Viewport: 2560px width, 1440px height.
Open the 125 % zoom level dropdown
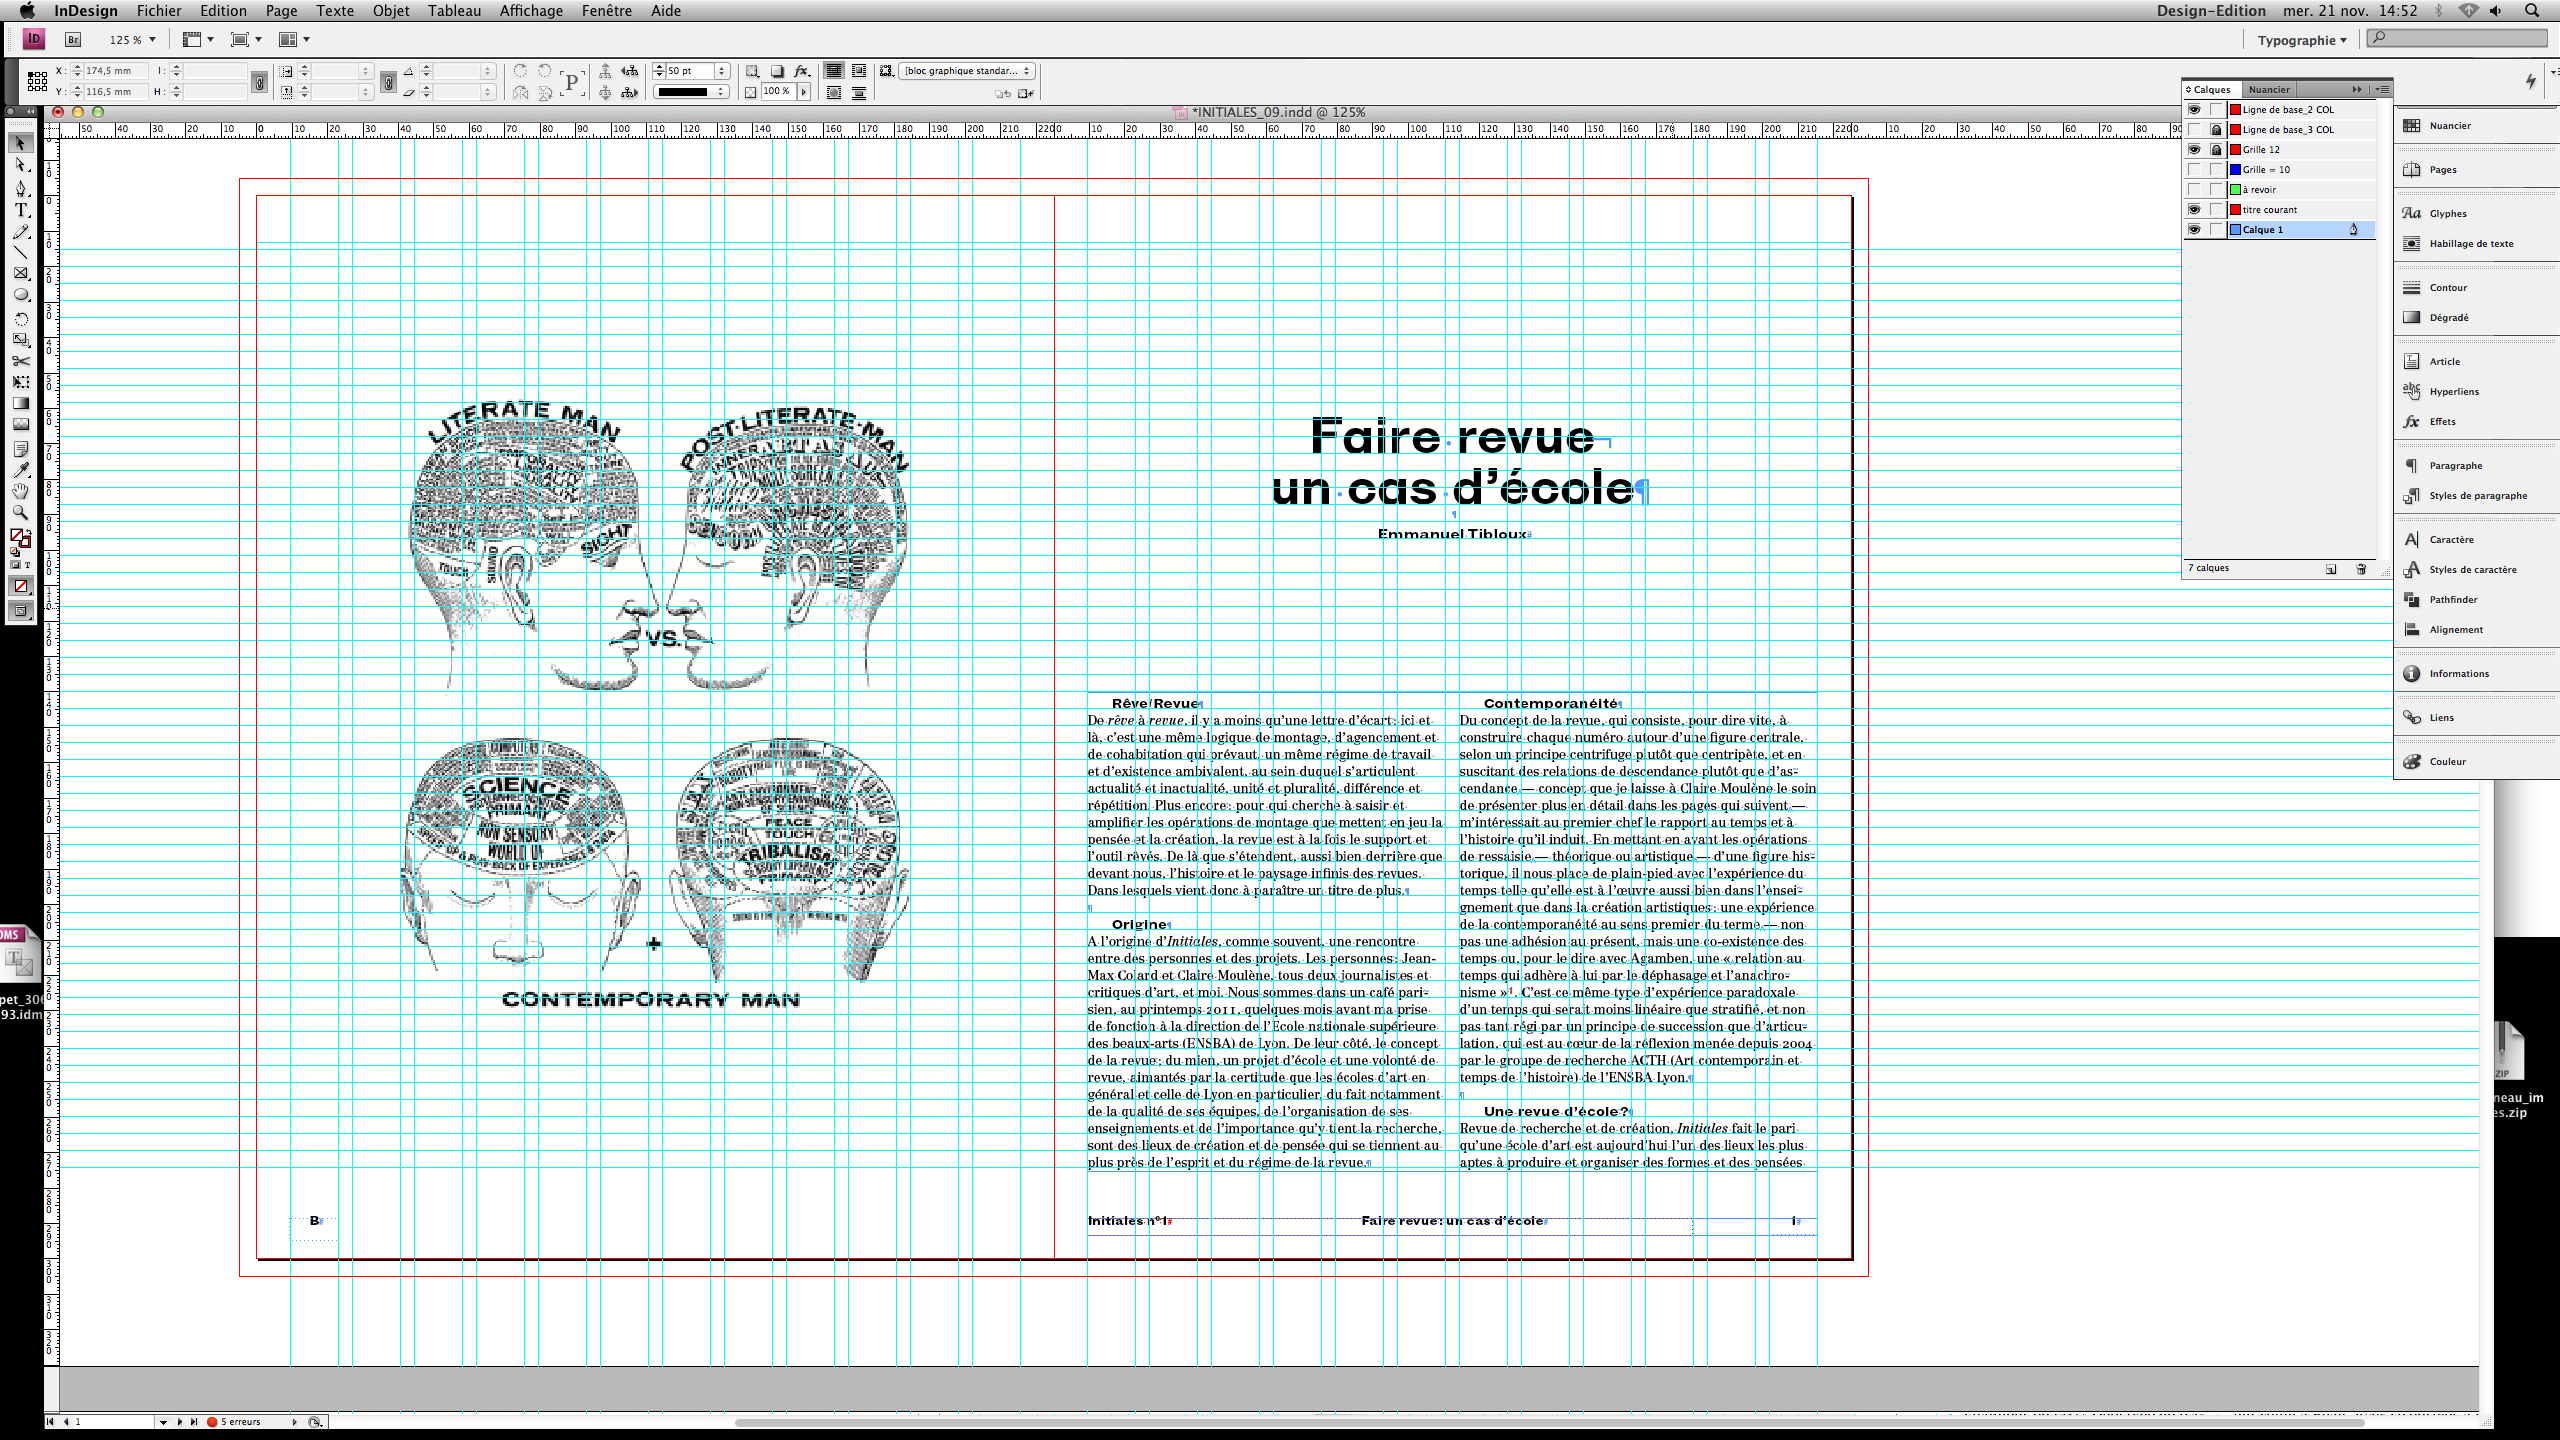coord(152,40)
